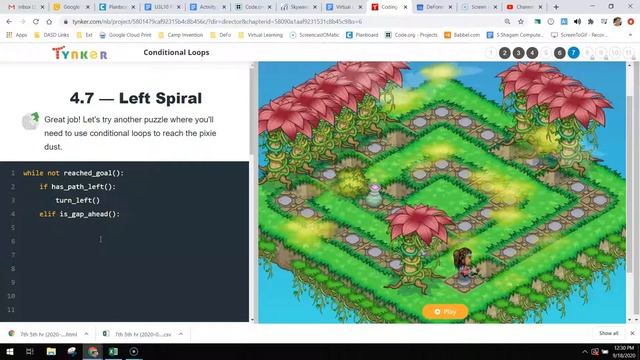This screenshot has width=640, height=360.
Task: Show hidden system tray icons
Action: [x=584, y=351]
